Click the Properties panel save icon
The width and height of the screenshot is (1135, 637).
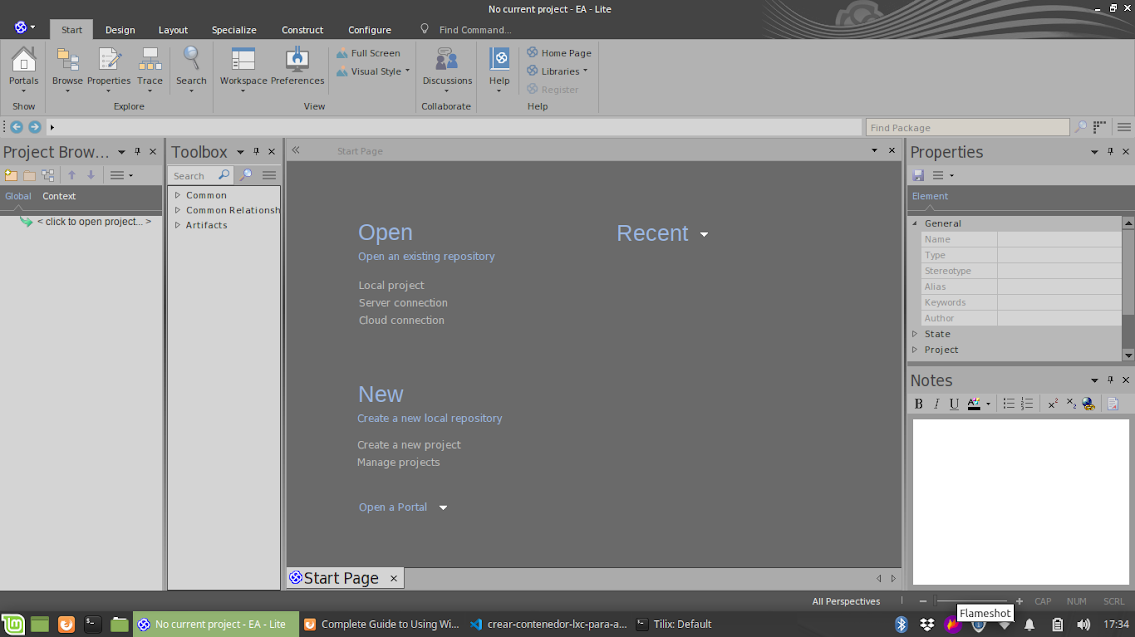[918, 175]
